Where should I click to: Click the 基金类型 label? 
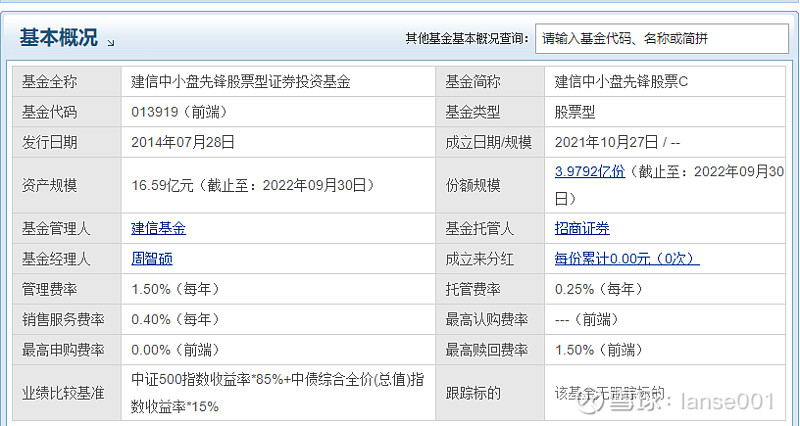point(472,112)
